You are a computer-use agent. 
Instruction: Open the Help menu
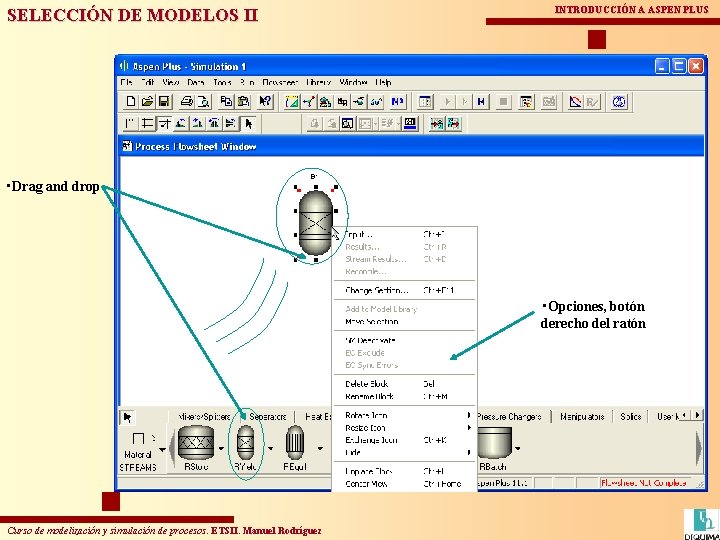[x=383, y=83]
